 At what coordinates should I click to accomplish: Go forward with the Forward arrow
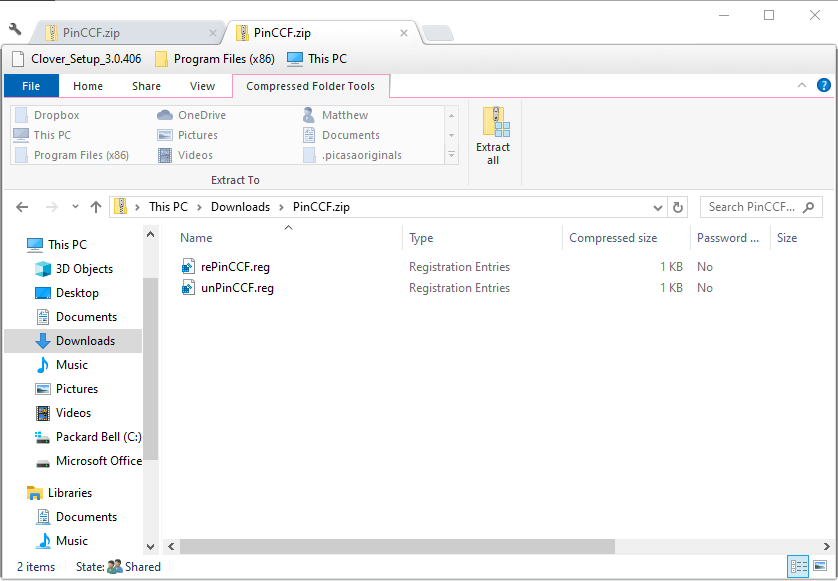[51, 207]
